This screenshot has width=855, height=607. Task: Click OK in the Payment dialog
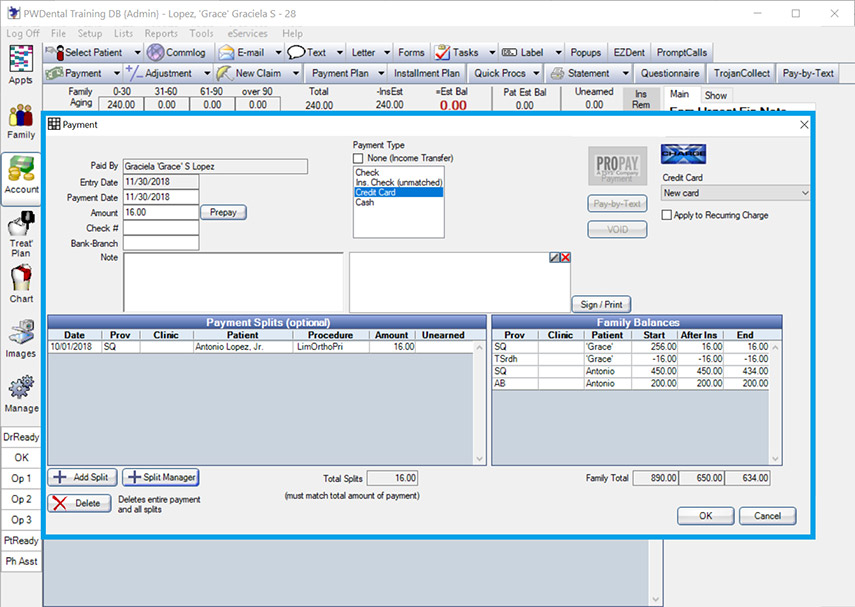pos(706,516)
